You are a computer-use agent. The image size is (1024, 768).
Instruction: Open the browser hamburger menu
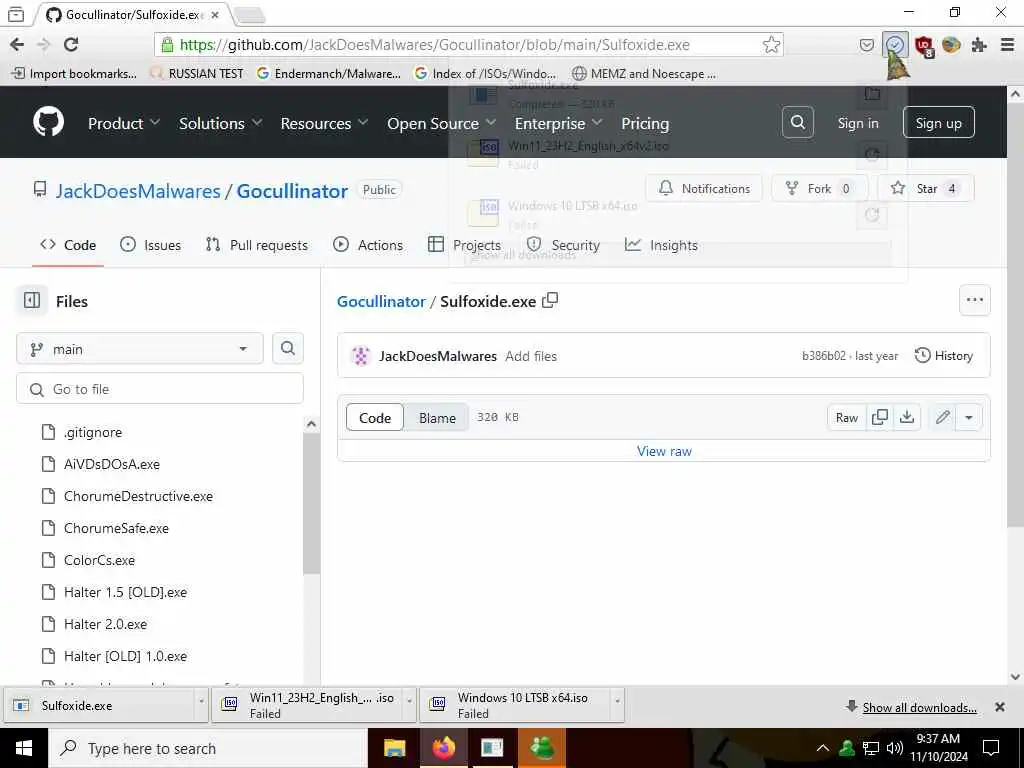pyautogui.click(x=1008, y=44)
